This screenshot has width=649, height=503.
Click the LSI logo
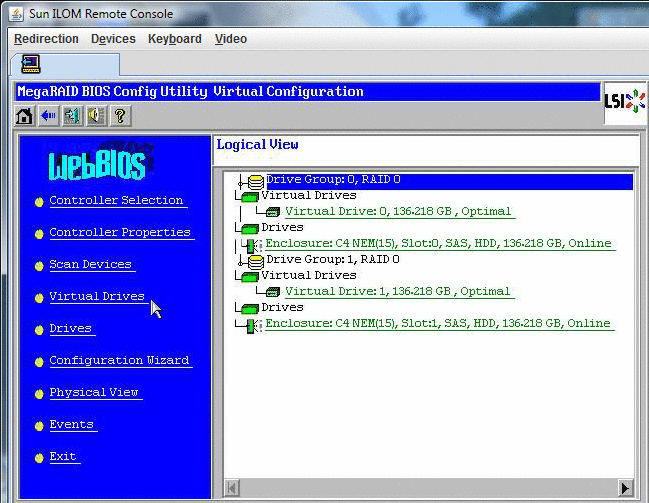[625, 101]
